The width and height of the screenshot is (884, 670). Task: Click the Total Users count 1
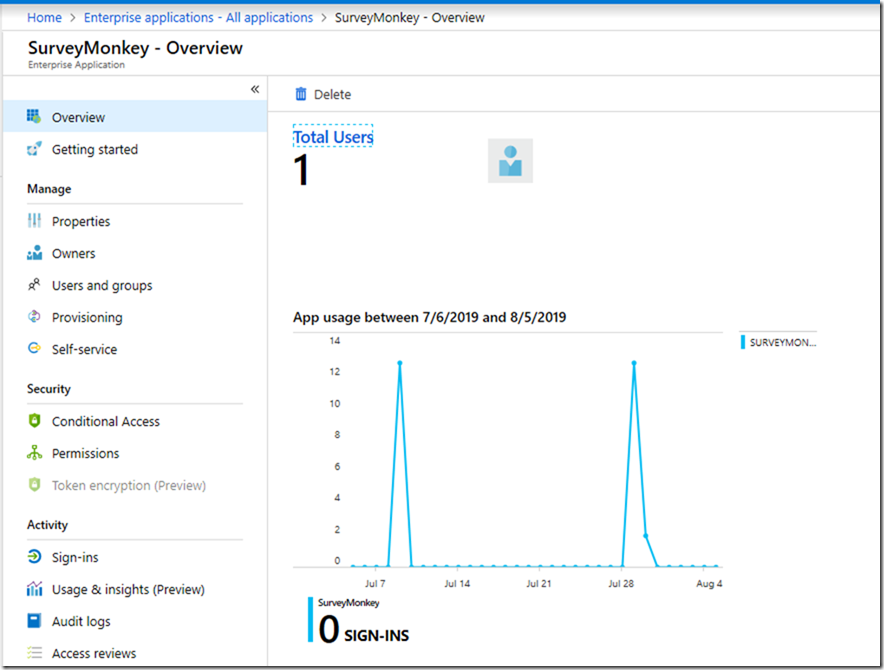(302, 170)
